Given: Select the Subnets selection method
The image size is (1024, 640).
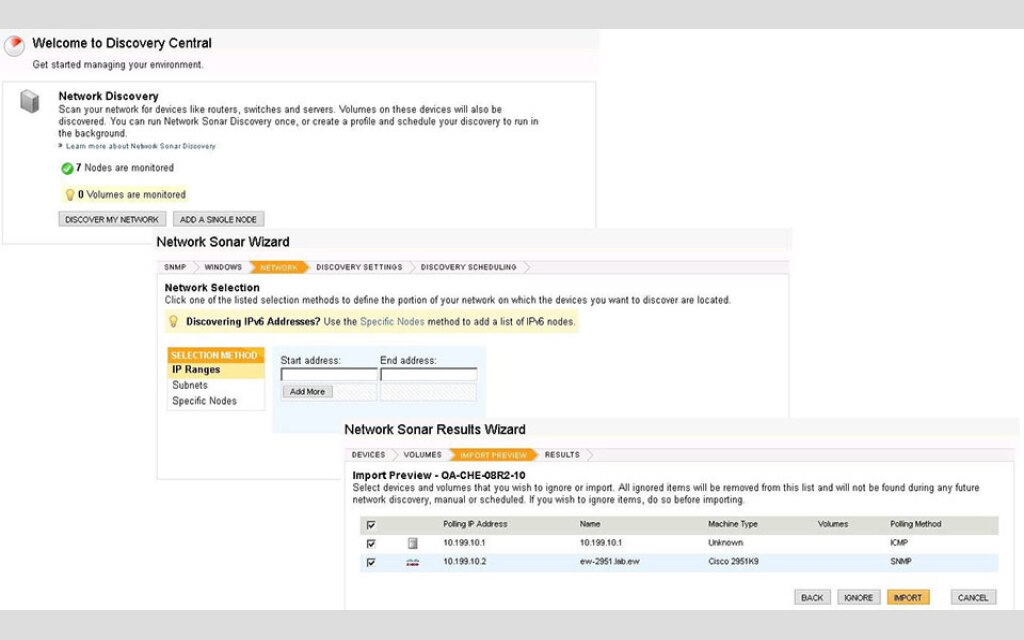Looking at the screenshot, I should point(190,385).
